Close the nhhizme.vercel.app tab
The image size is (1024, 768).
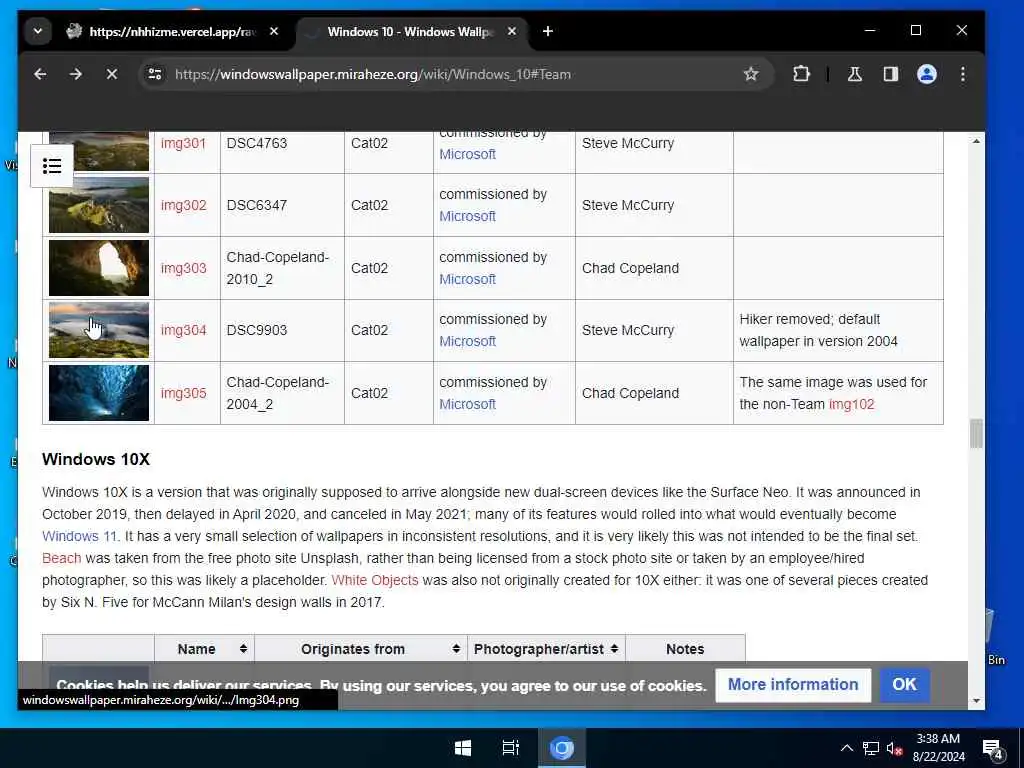click(x=274, y=31)
